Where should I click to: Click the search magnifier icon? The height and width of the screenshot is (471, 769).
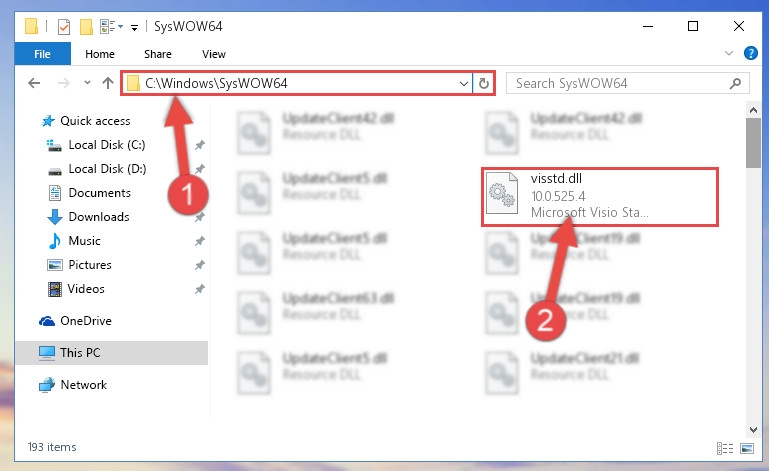point(735,83)
